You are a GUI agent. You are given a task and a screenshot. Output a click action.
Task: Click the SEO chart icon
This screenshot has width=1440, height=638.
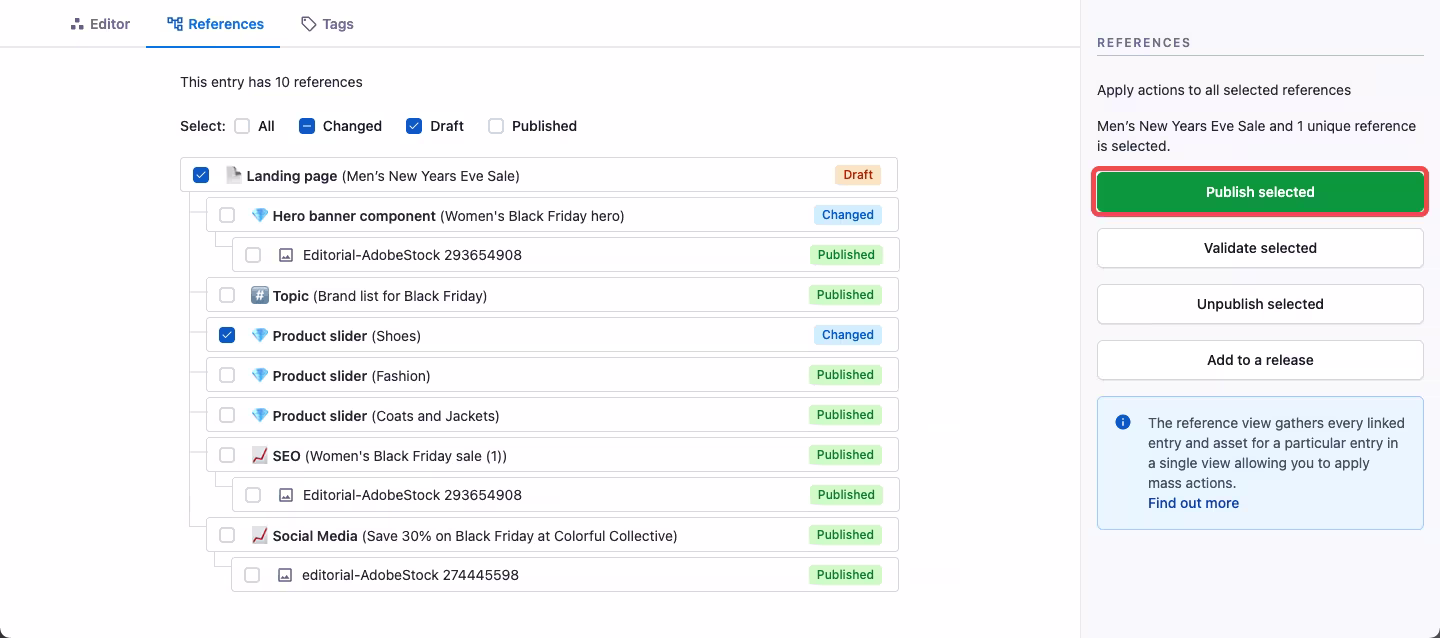click(x=260, y=455)
